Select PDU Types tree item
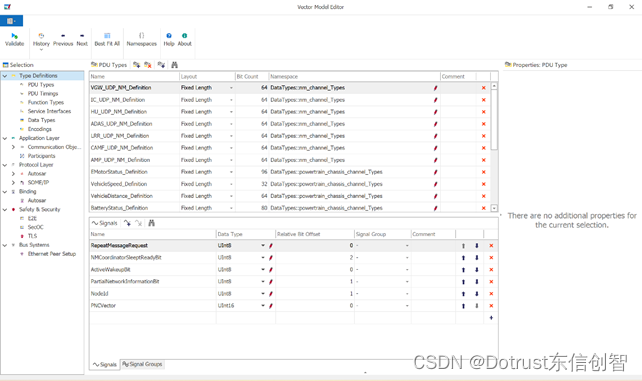 coord(41,85)
